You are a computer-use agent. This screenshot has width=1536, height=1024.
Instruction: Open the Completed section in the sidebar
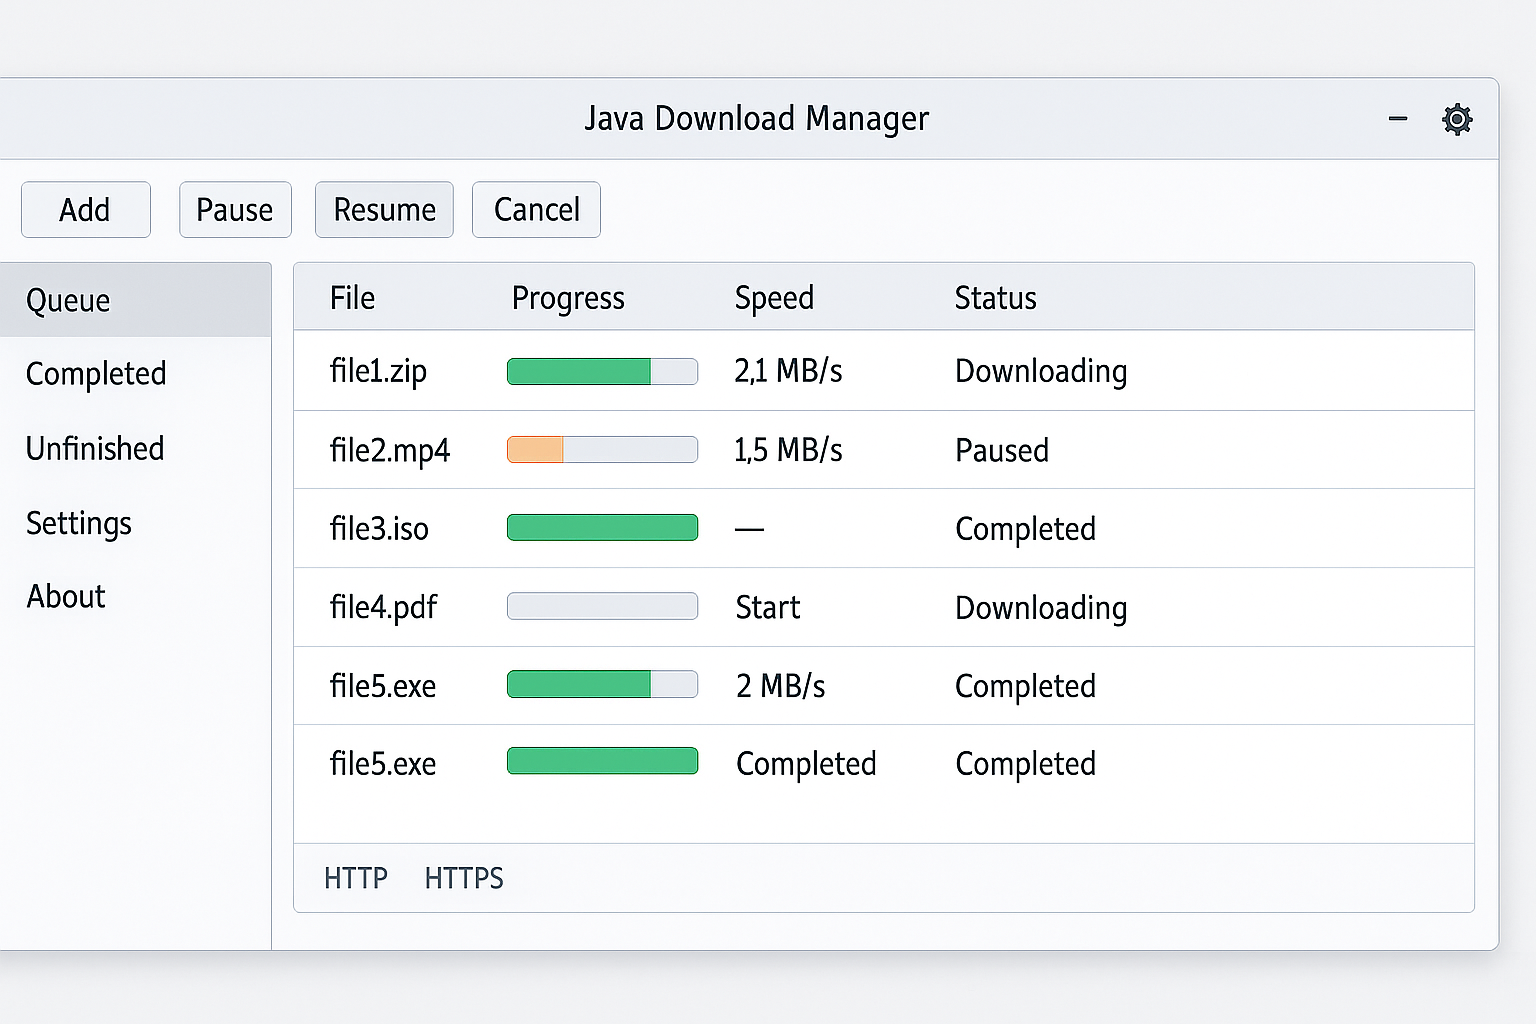pyautogui.click(x=96, y=374)
